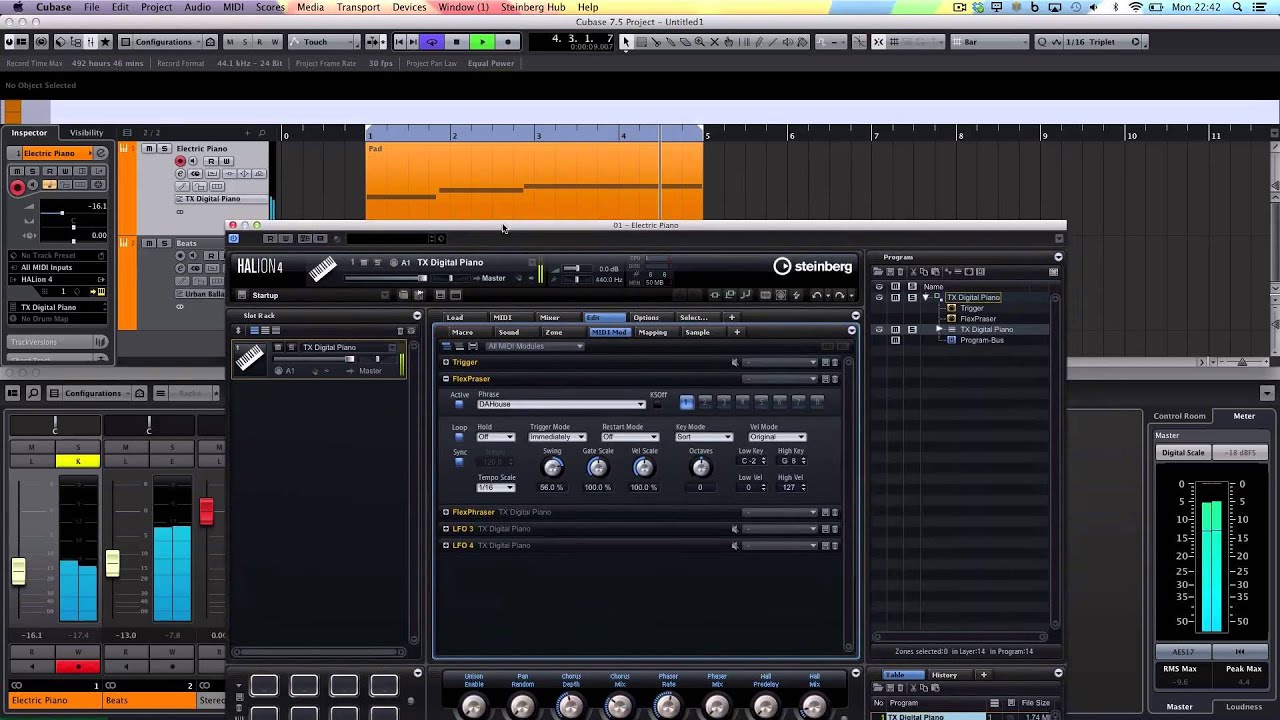This screenshot has width=1280, height=720.
Task: Open the Restart Mode dropdown
Action: click(629, 437)
